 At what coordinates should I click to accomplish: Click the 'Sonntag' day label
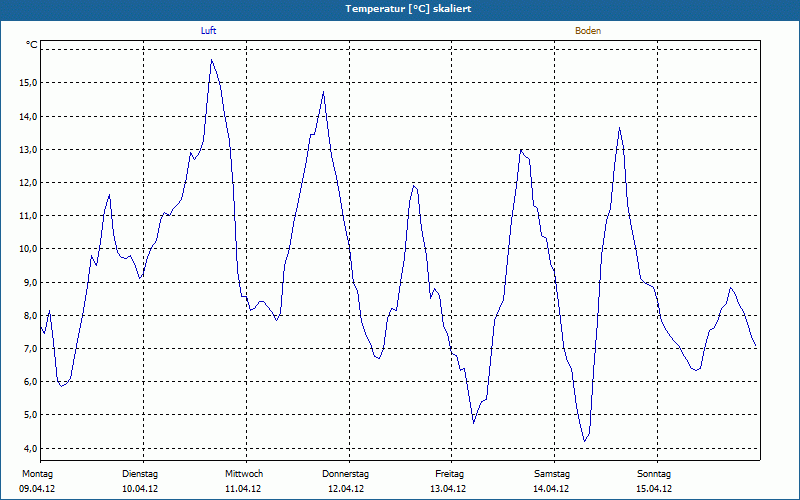pyautogui.click(x=654, y=474)
